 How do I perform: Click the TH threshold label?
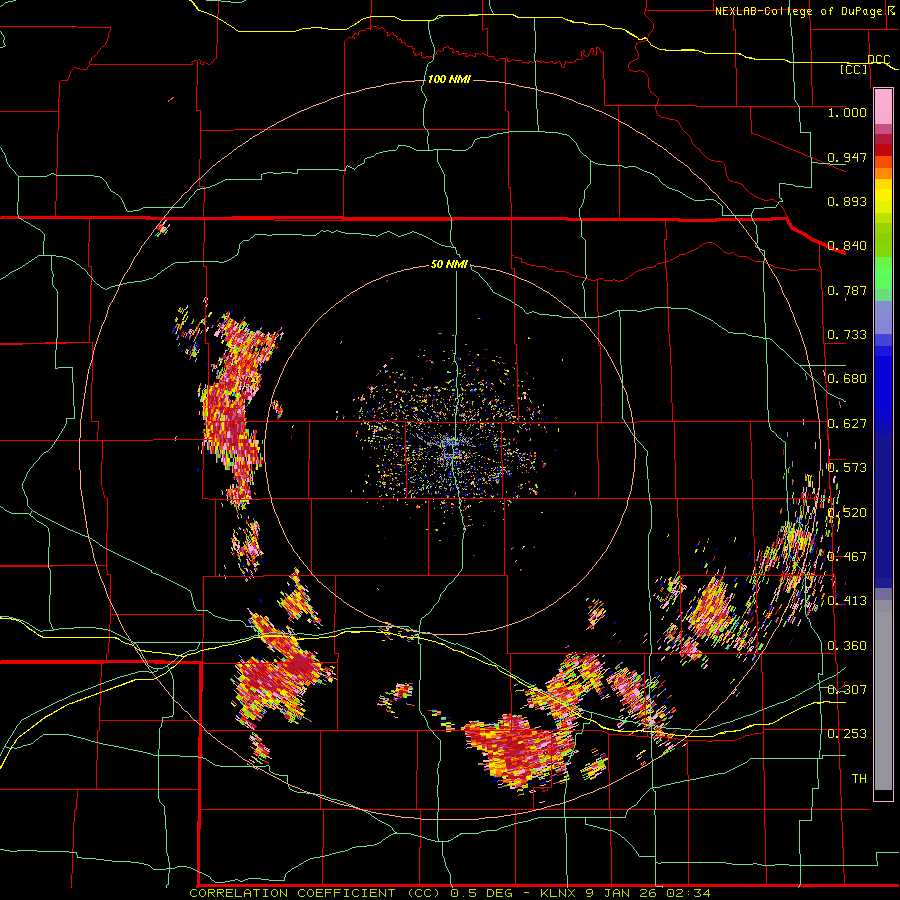(x=859, y=779)
